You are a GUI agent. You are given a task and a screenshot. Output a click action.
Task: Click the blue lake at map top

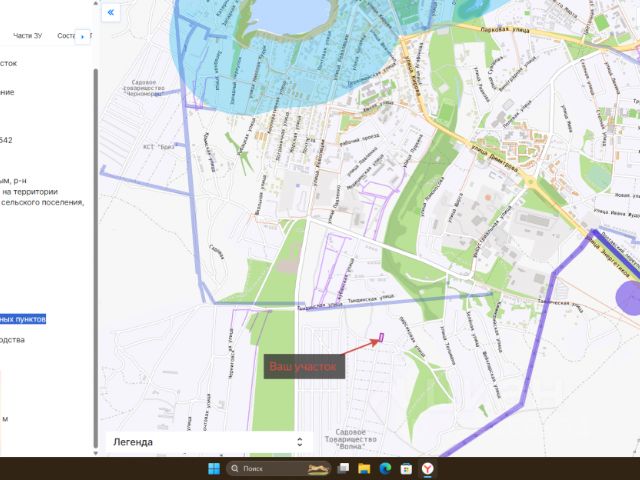290,16
